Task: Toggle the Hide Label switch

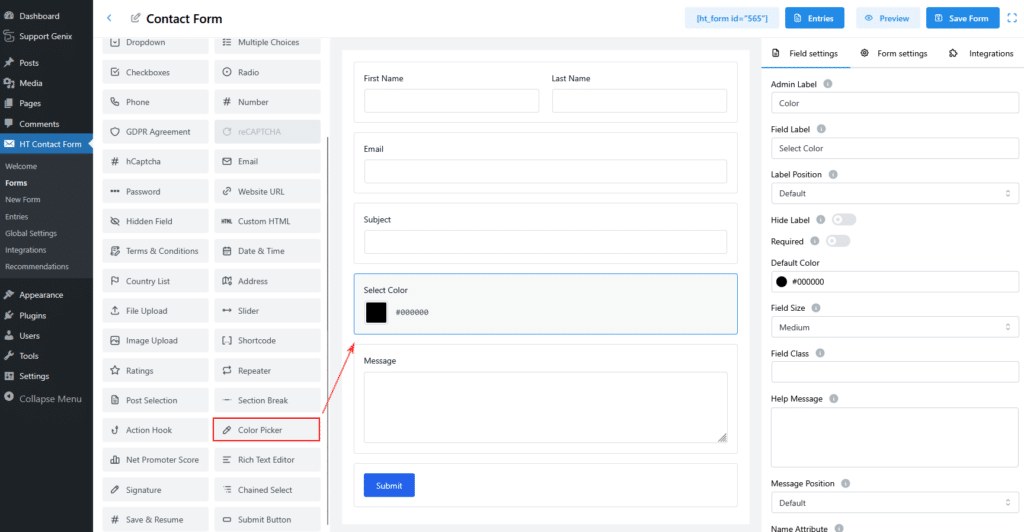Action: coord(843,219)
